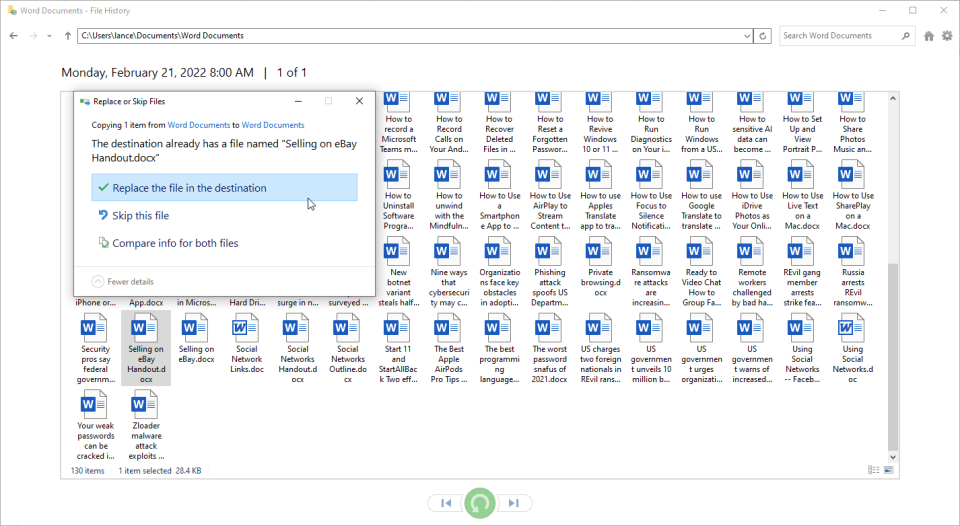
Task: Click the source Word Documents link
Action: (x=198, y=125)
